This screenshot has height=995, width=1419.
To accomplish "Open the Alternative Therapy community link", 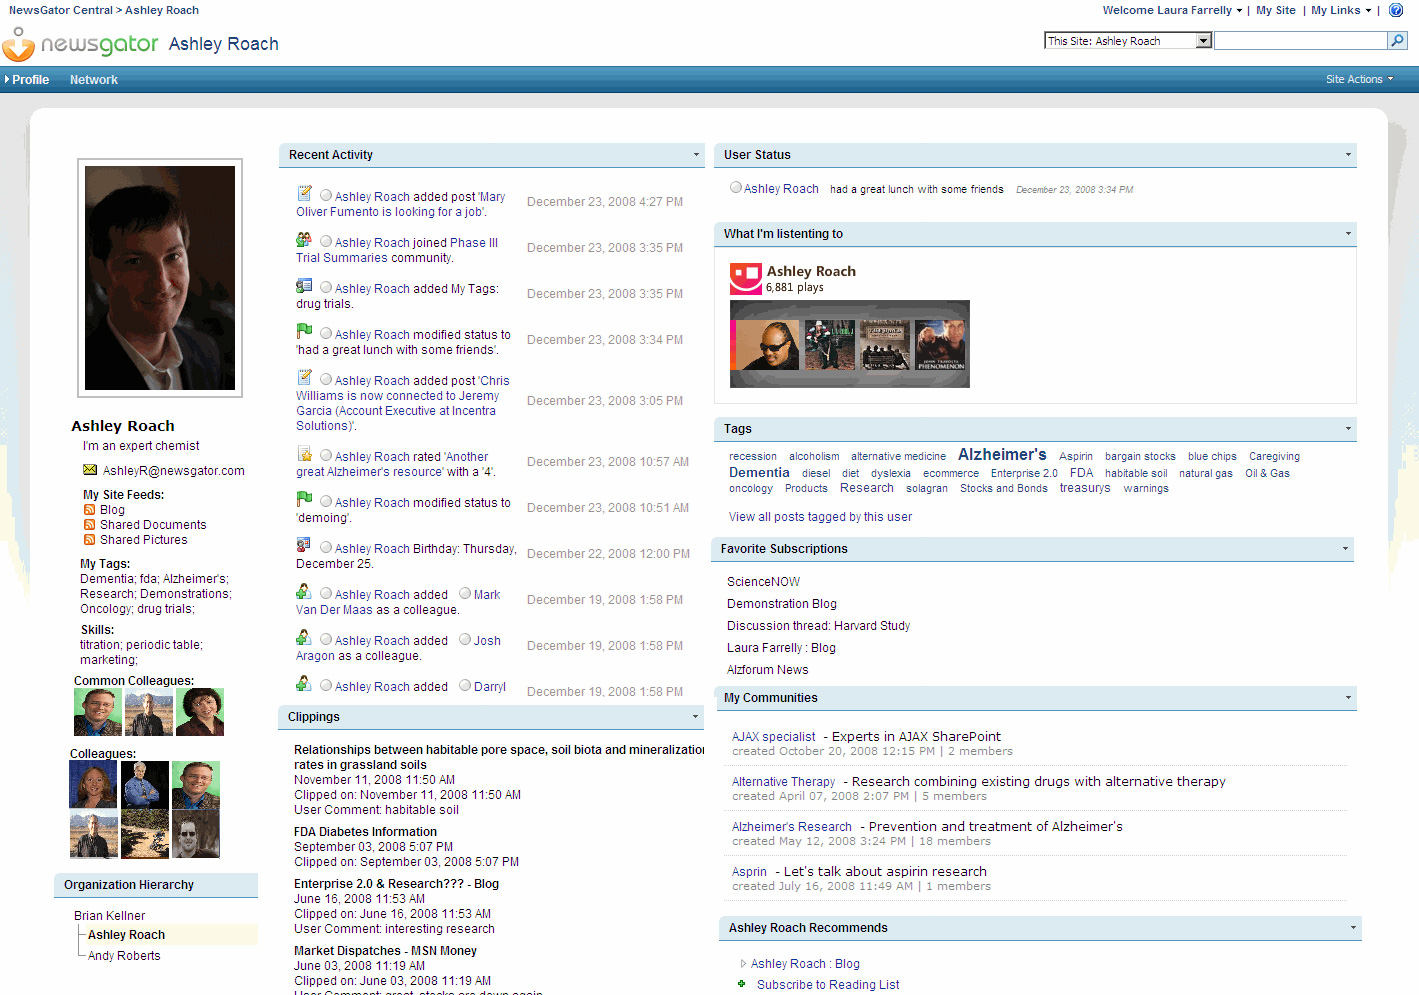I will 783,782.
